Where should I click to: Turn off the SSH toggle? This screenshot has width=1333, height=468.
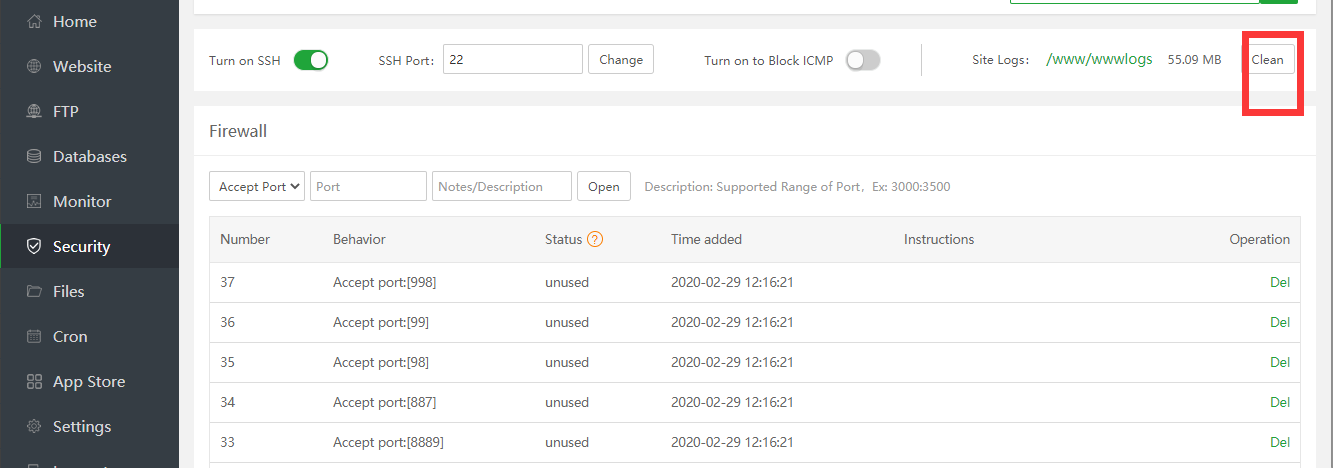[x=311, y=60]
